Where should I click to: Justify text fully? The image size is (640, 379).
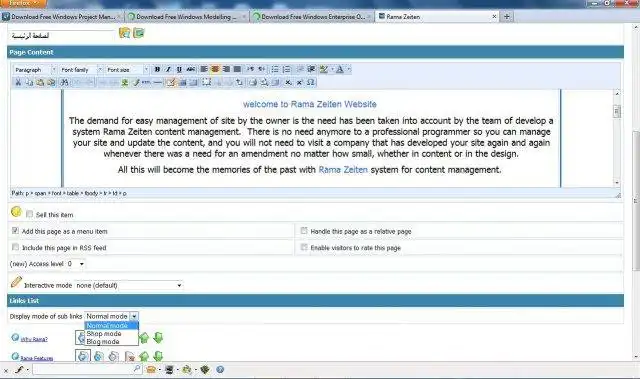[x=237, y=69]
